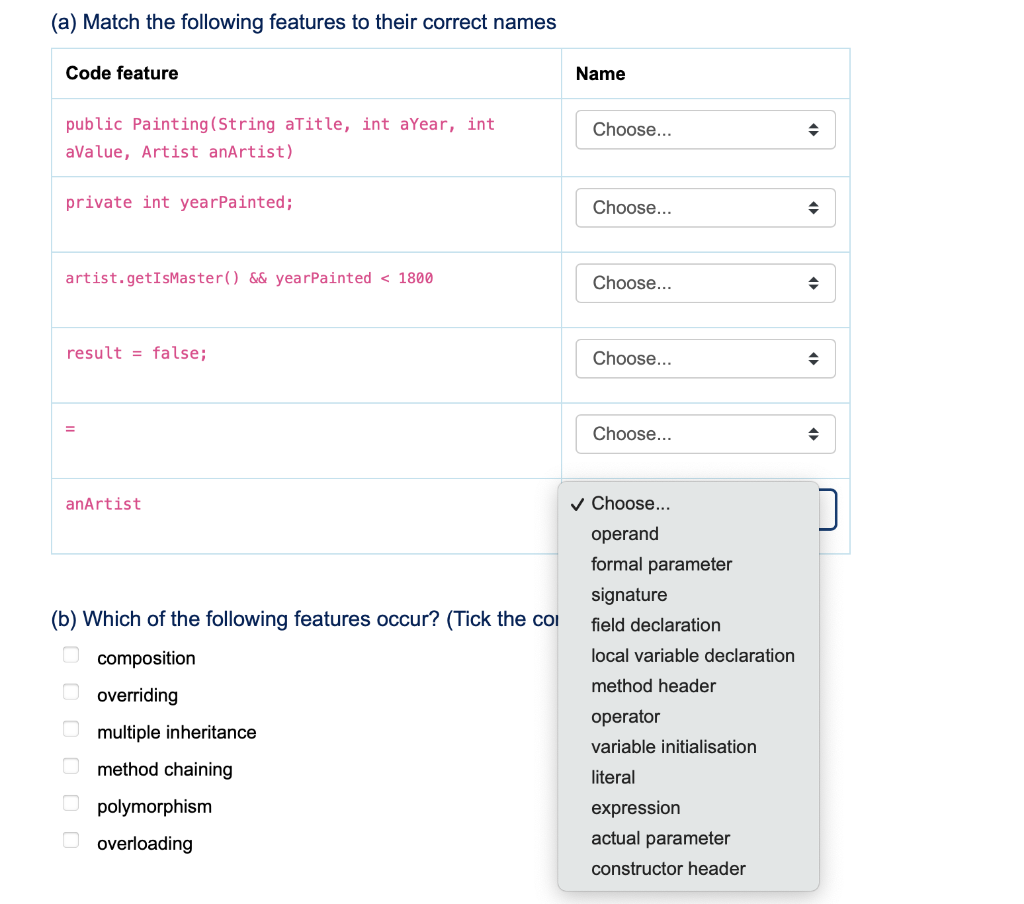The height and width of the screenshot is (904, 1024).
Task: Click the 'anArtist' code feature text
Action: click(103, 504)
